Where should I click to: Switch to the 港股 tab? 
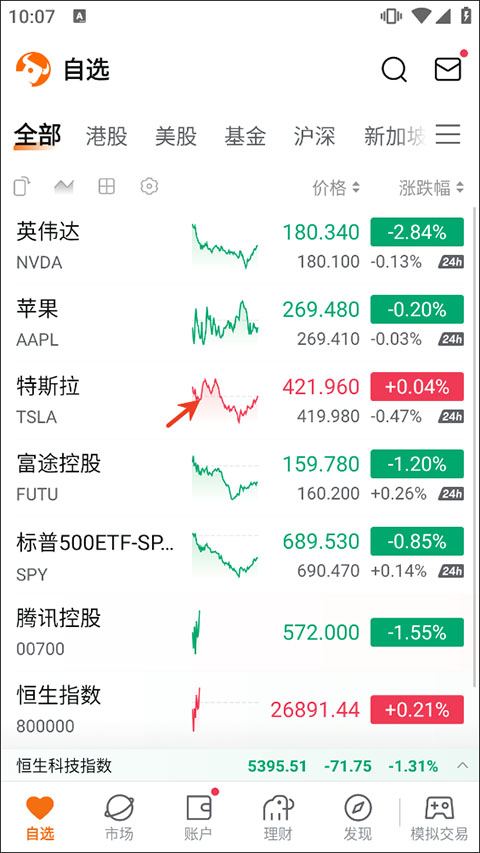point(106,136)
